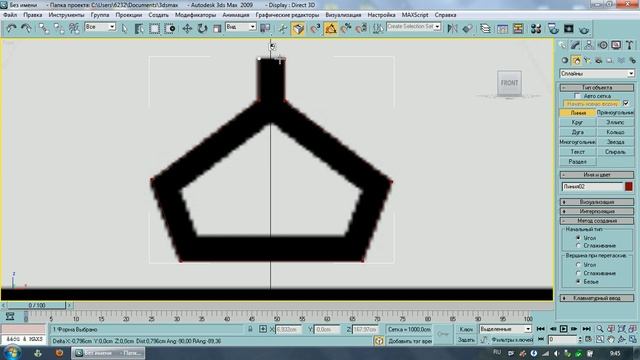Switch to the Modify panel tab
Viewport: 640px width, 360px height.
pos(576,45)
